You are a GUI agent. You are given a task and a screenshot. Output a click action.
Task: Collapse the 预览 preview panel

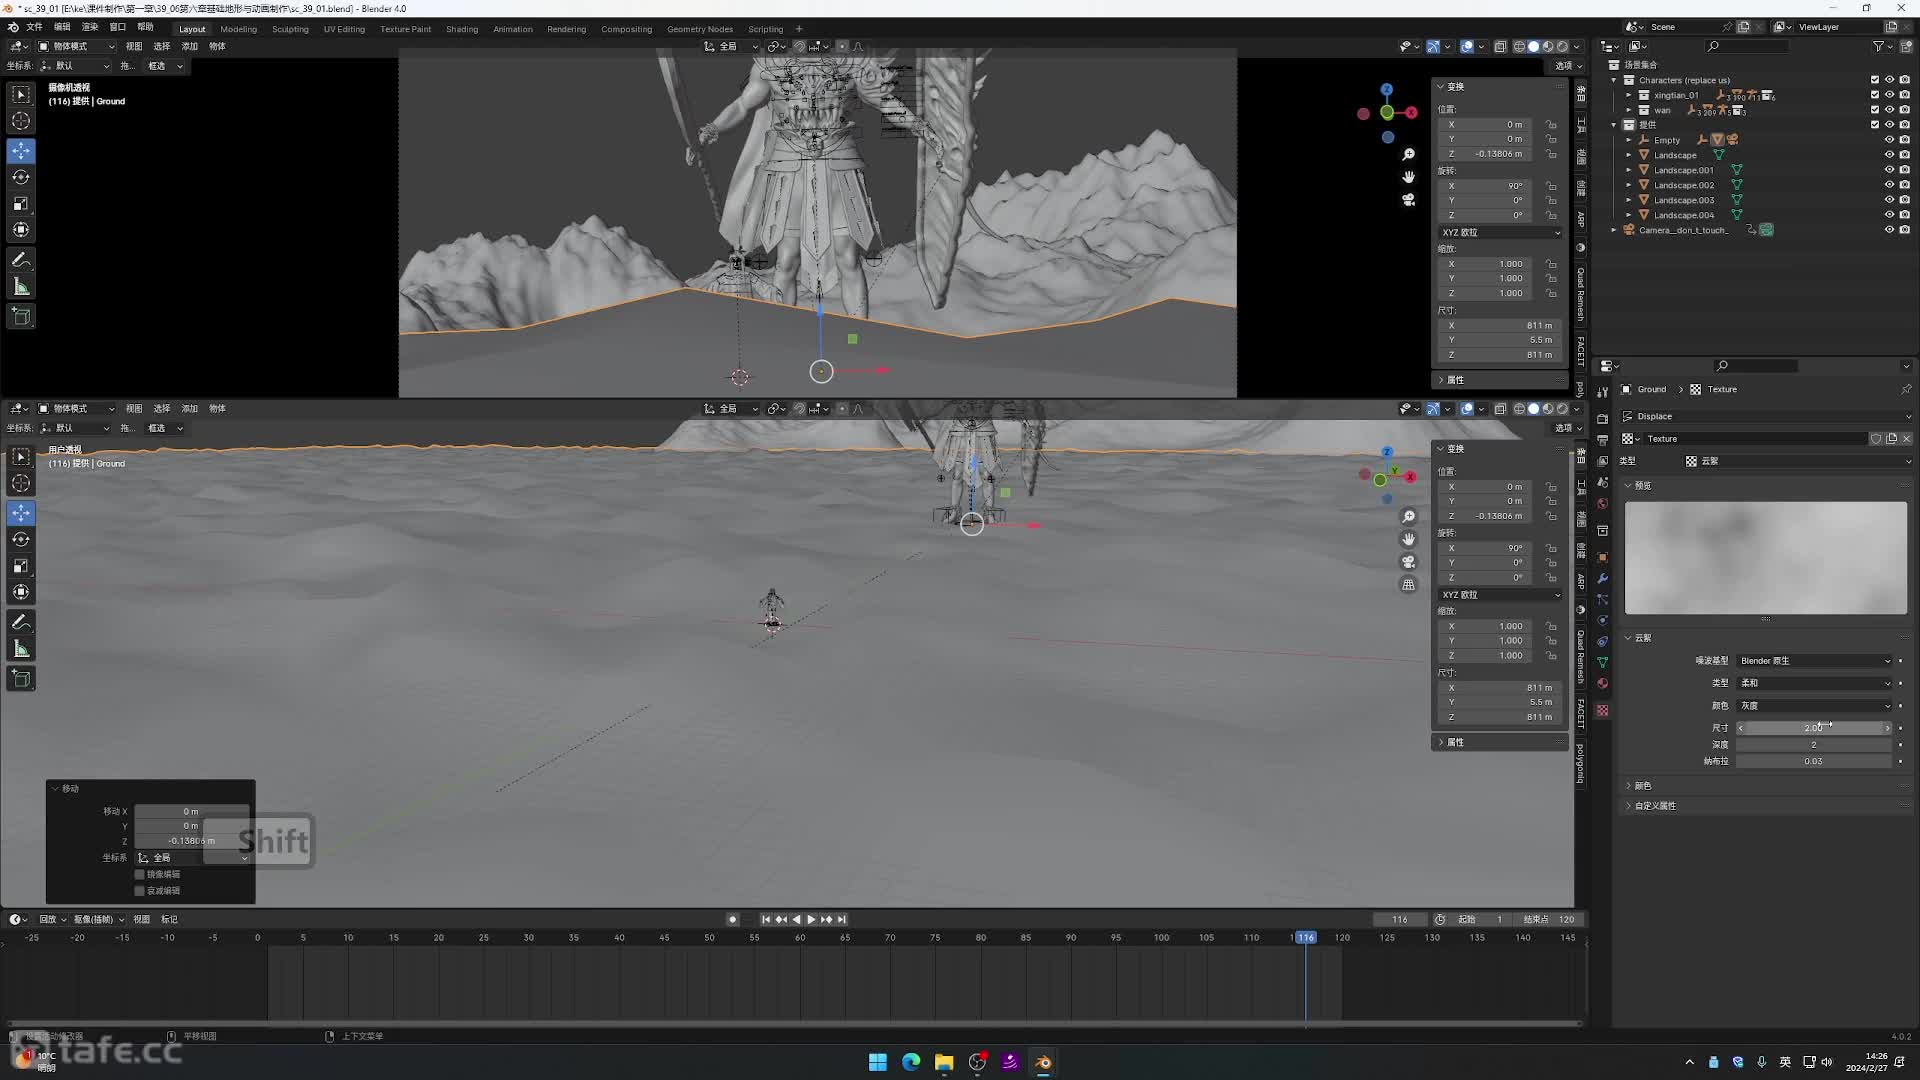[1628, 486]
